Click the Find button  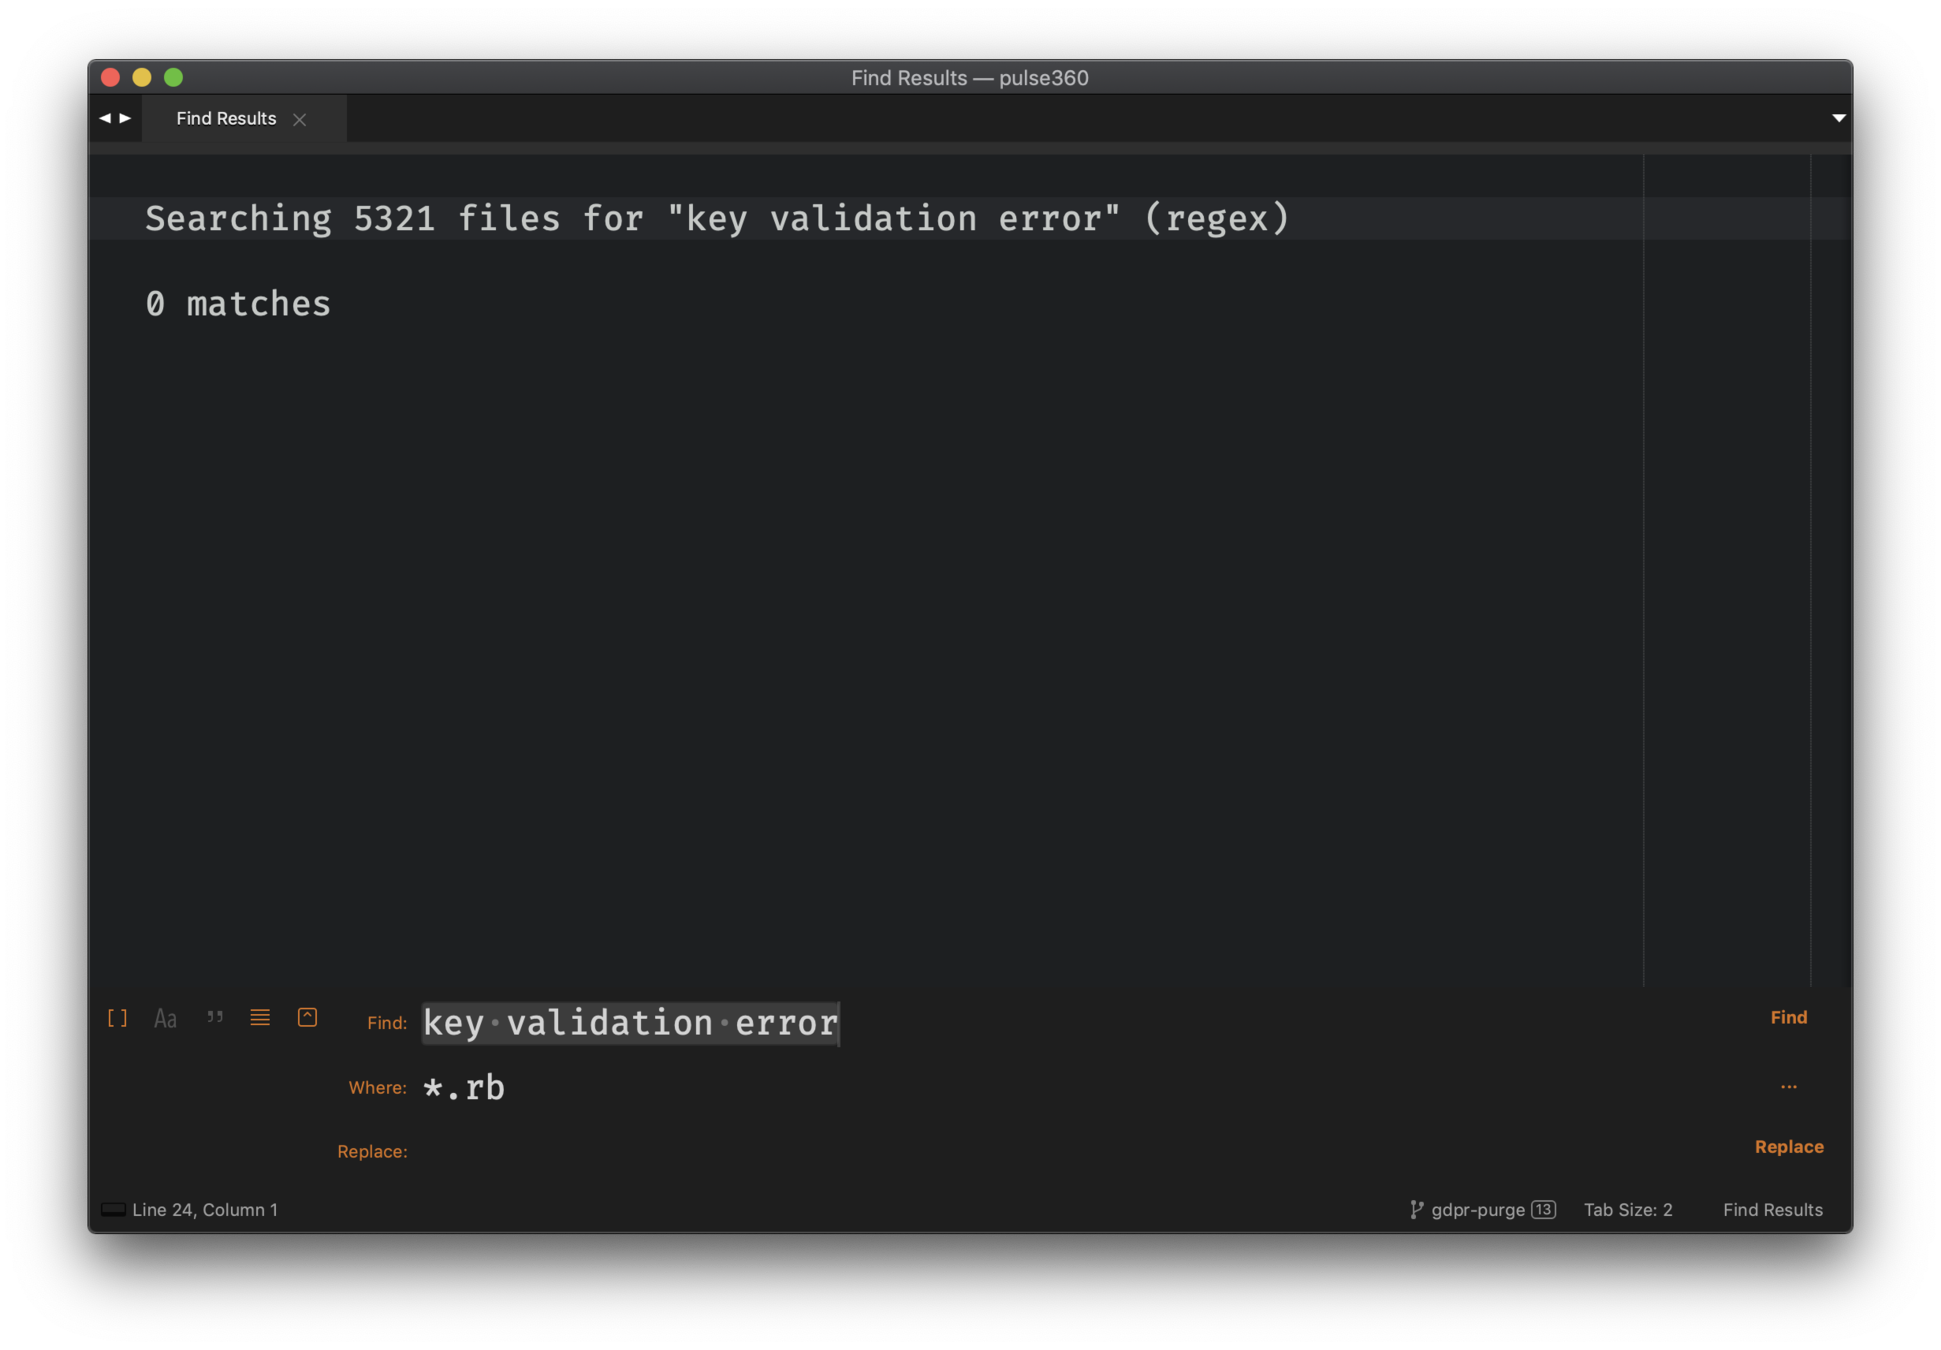1788,1018
